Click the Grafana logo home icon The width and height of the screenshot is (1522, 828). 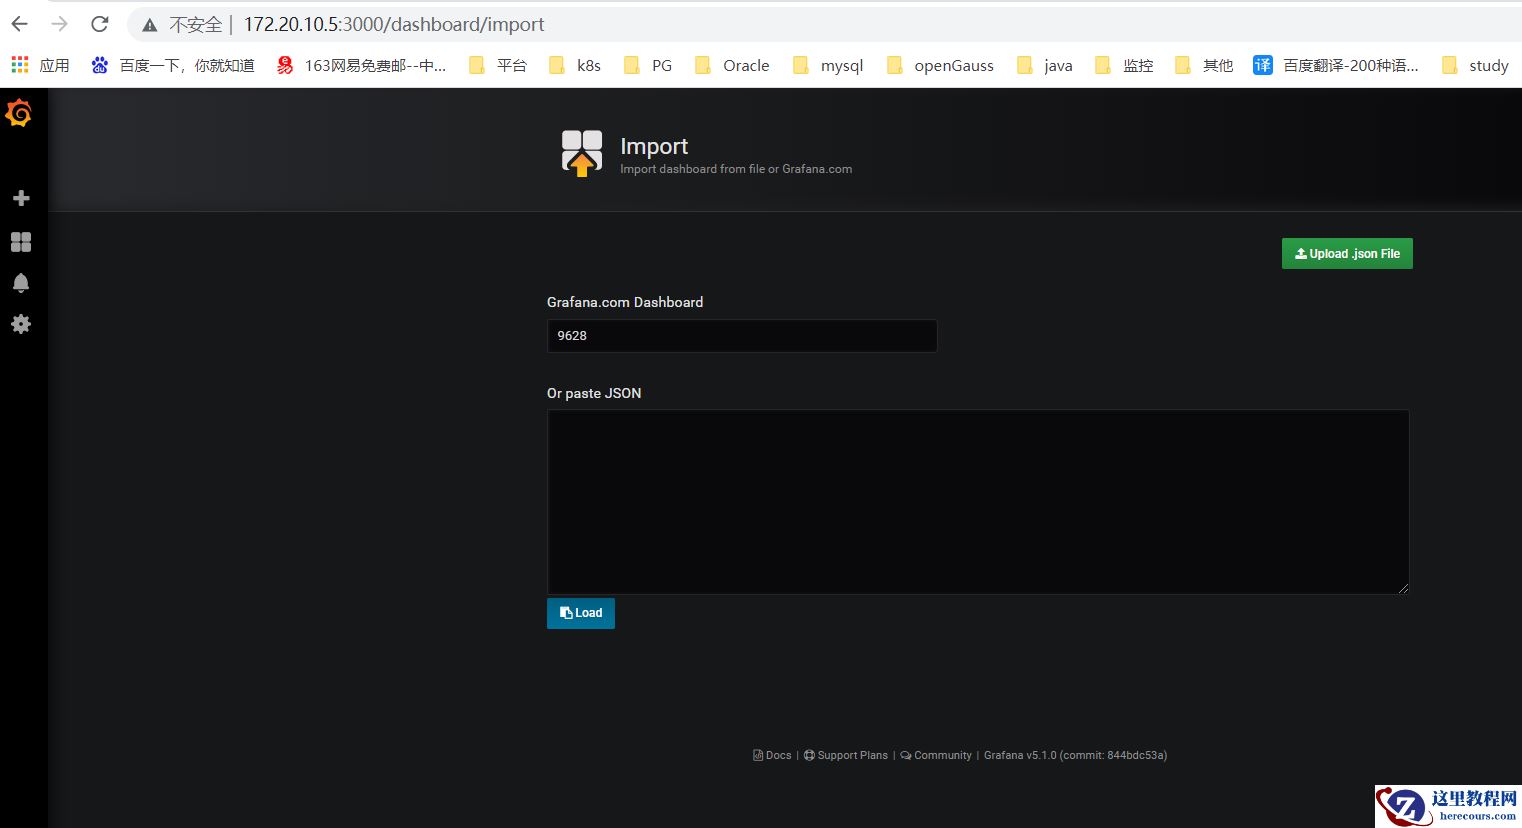(x=19, y=114)
